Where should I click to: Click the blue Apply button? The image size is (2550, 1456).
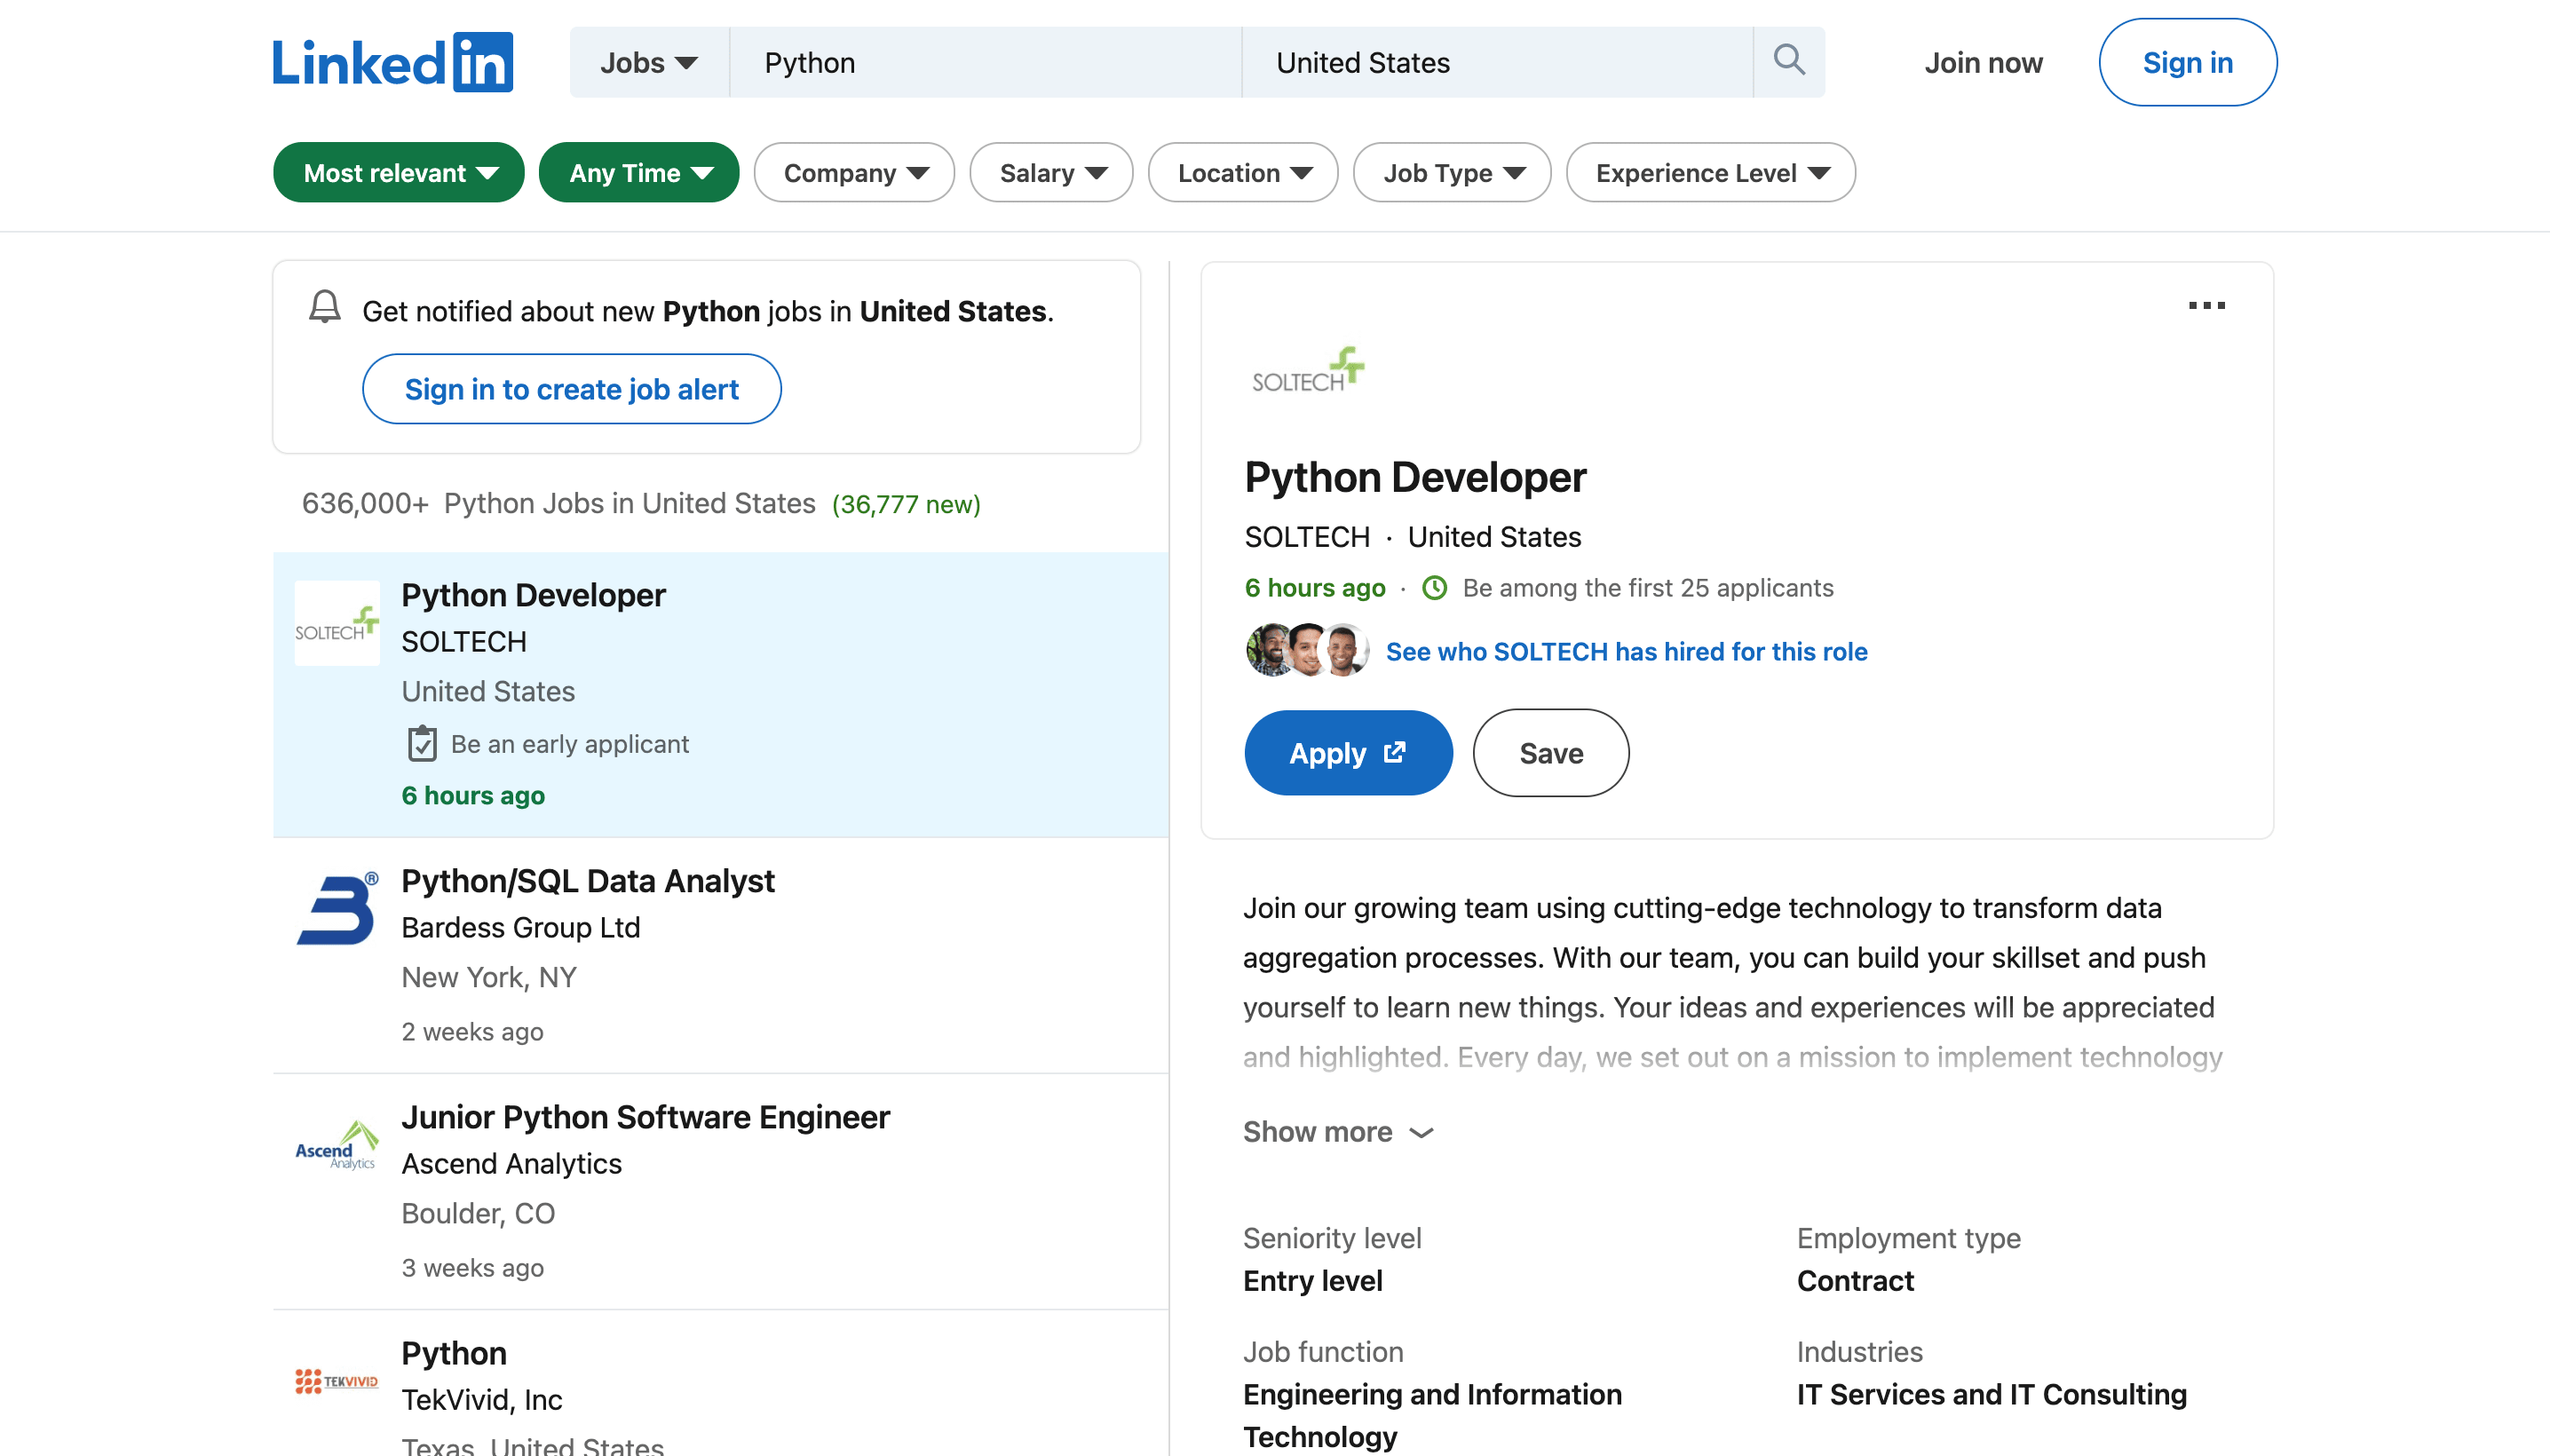point(1347,752)
